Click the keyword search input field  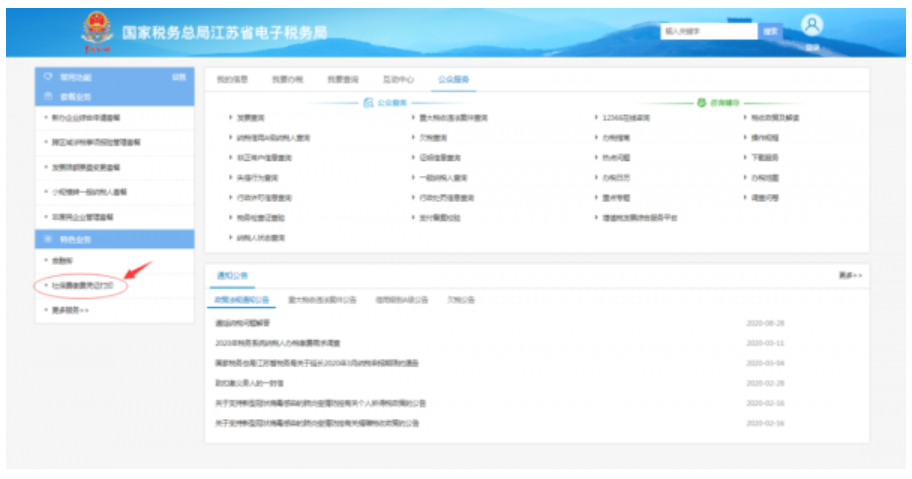click(707, 31)
